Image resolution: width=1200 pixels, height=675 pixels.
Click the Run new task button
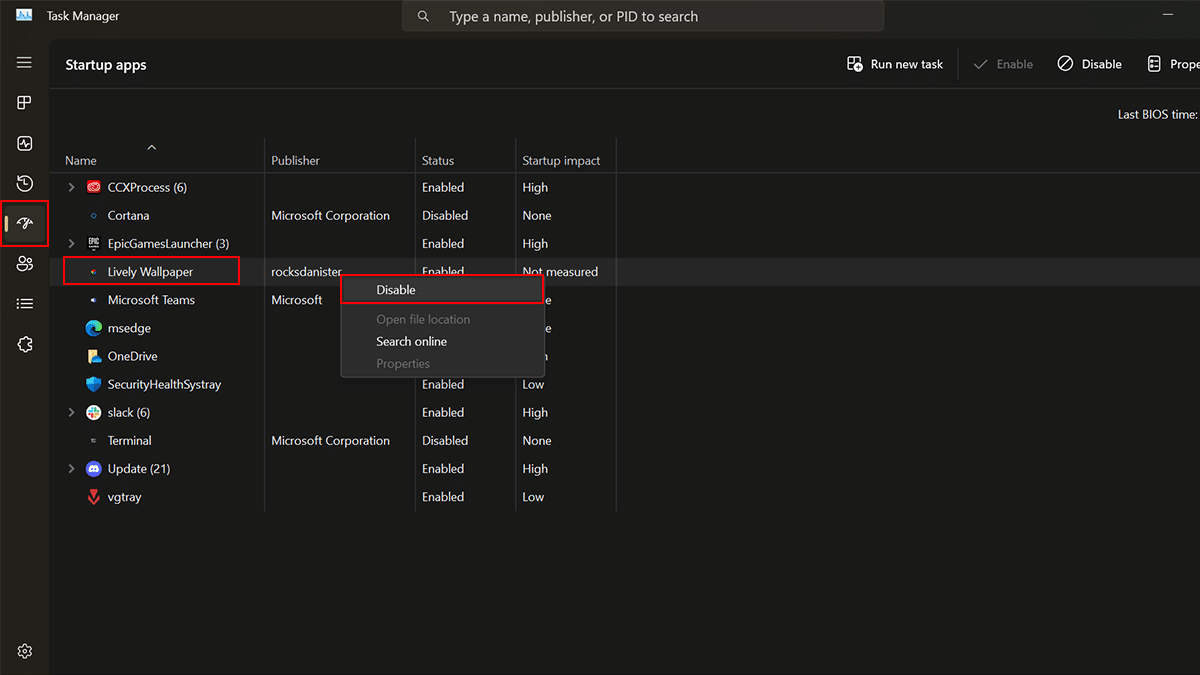point(895,64)
